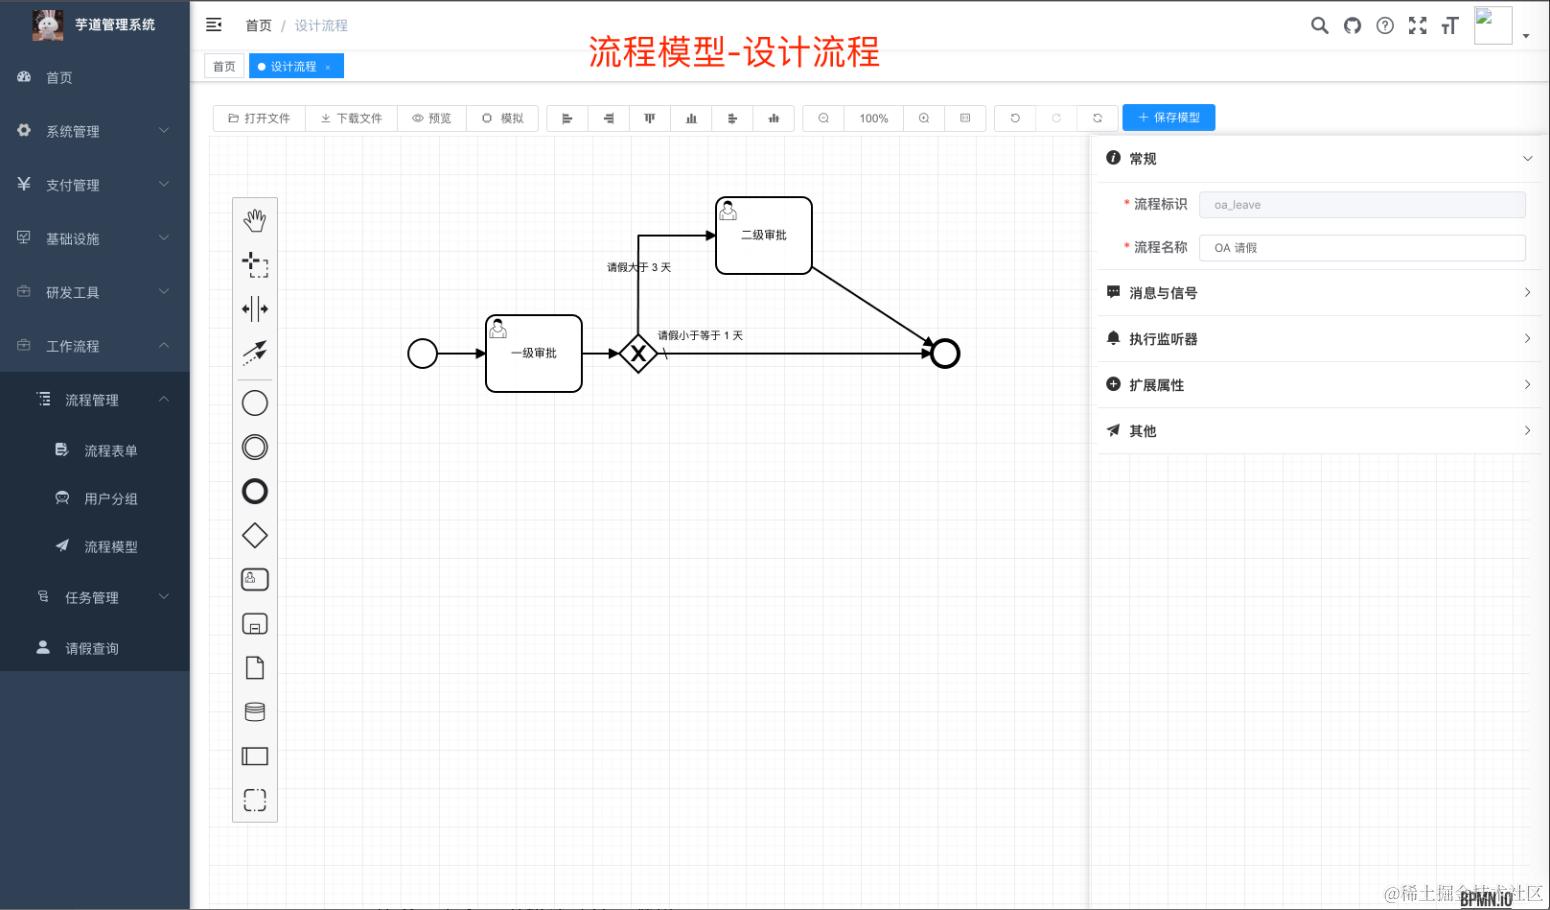
Task: Open 流程模型 menu item
Action: pyautogui.click(x=95, y=547)
